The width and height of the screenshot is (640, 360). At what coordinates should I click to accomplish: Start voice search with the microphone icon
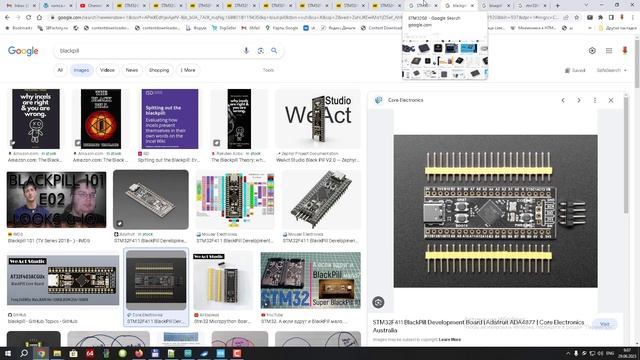(x=246, y=51)
